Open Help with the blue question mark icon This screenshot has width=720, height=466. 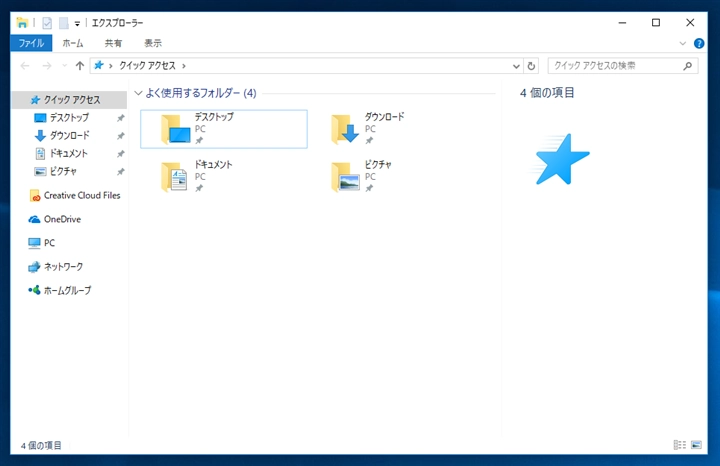coord(699,44)
